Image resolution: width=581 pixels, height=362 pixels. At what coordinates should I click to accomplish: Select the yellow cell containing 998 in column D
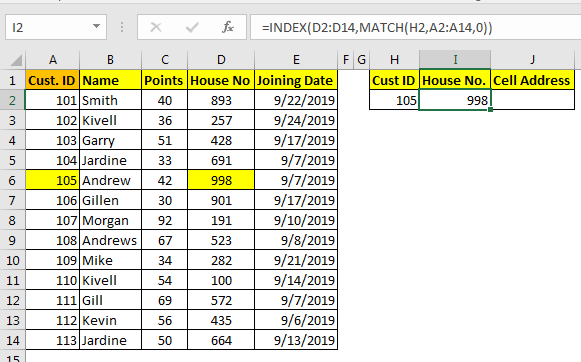[221, 180]
